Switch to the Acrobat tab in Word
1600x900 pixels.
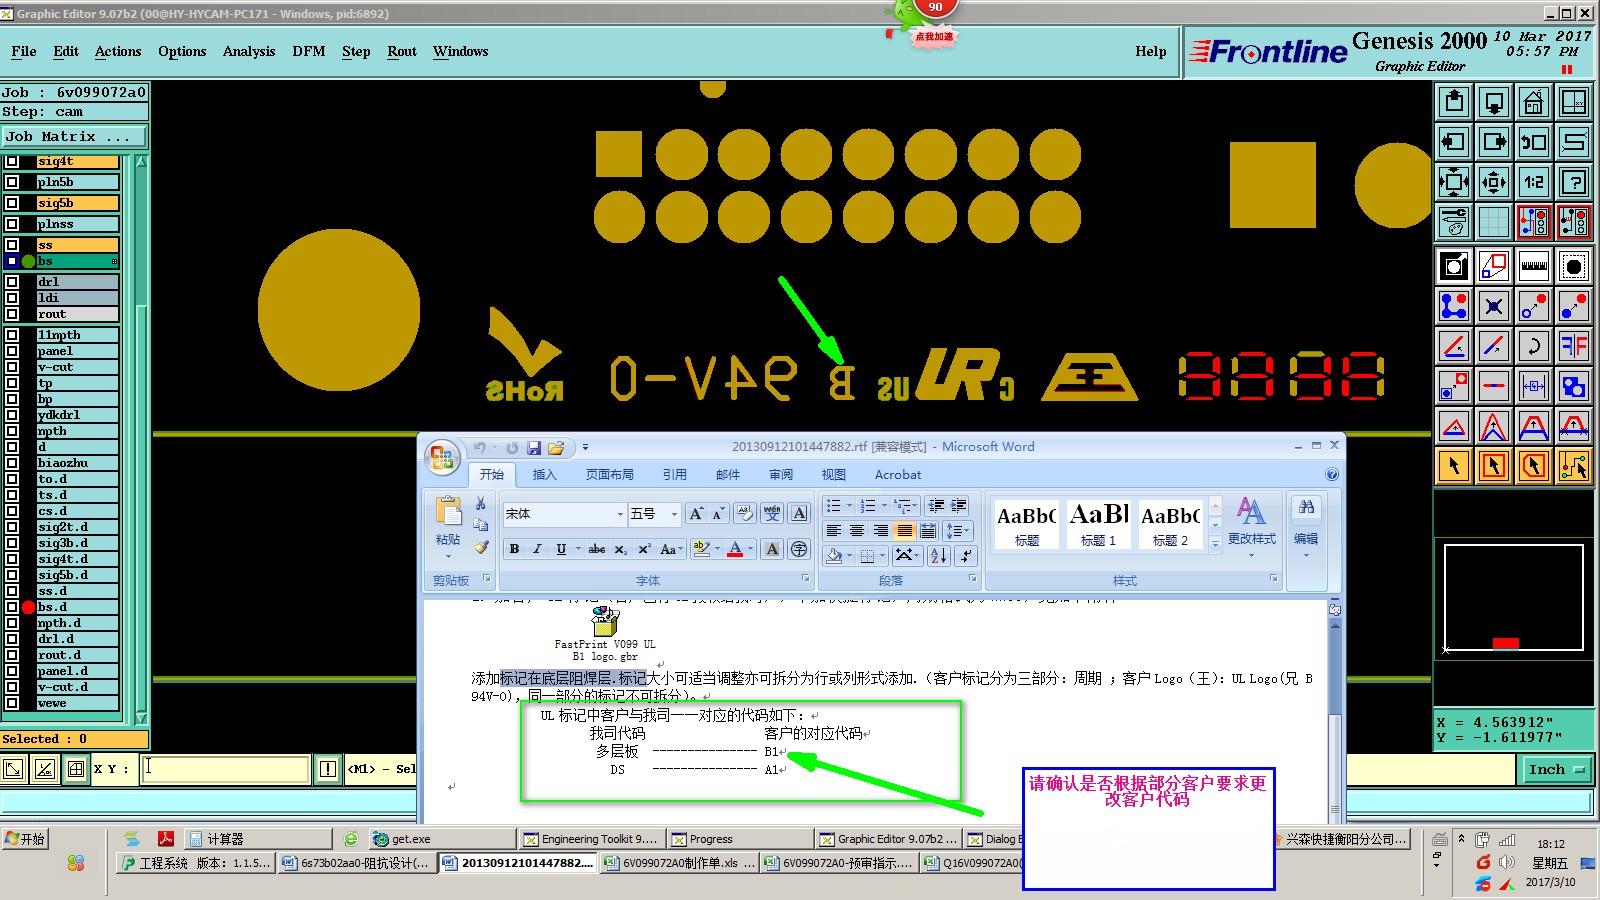(898, 475)
